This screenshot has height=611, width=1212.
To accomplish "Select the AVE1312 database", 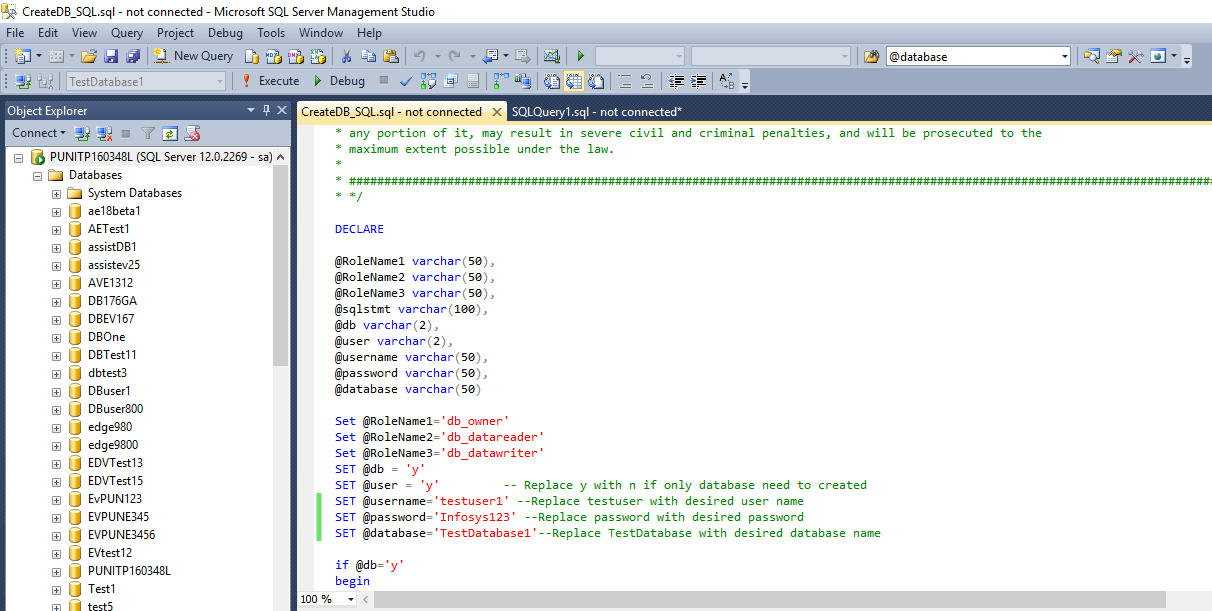I will (110, 283).
